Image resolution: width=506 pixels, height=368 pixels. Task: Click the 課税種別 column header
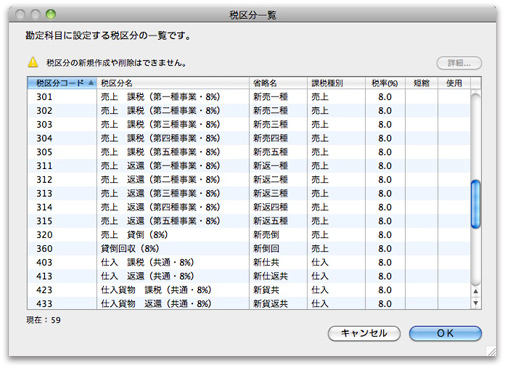tap(336, 83)
